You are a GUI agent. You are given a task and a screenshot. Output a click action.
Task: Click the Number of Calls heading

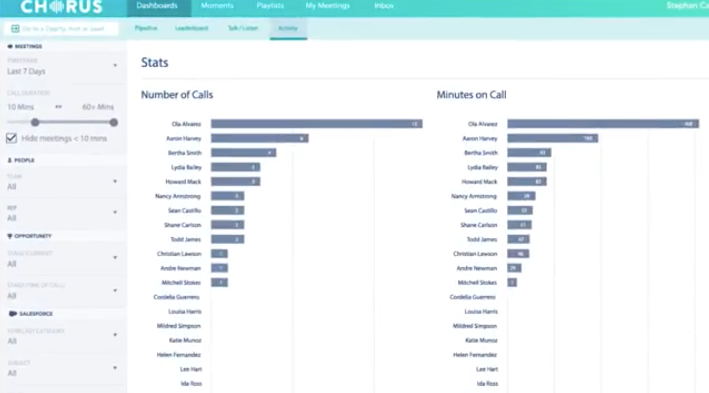pyautogui.click(x=177, y=95)
